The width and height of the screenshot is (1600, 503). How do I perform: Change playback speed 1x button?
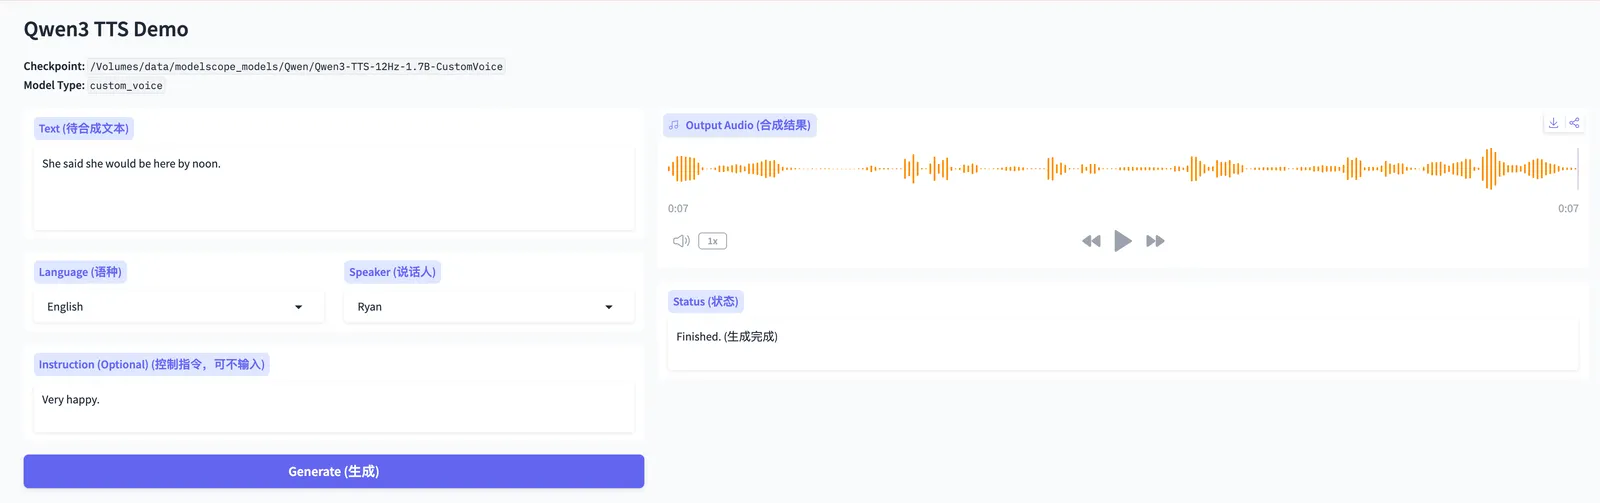(x=712, y=241)
